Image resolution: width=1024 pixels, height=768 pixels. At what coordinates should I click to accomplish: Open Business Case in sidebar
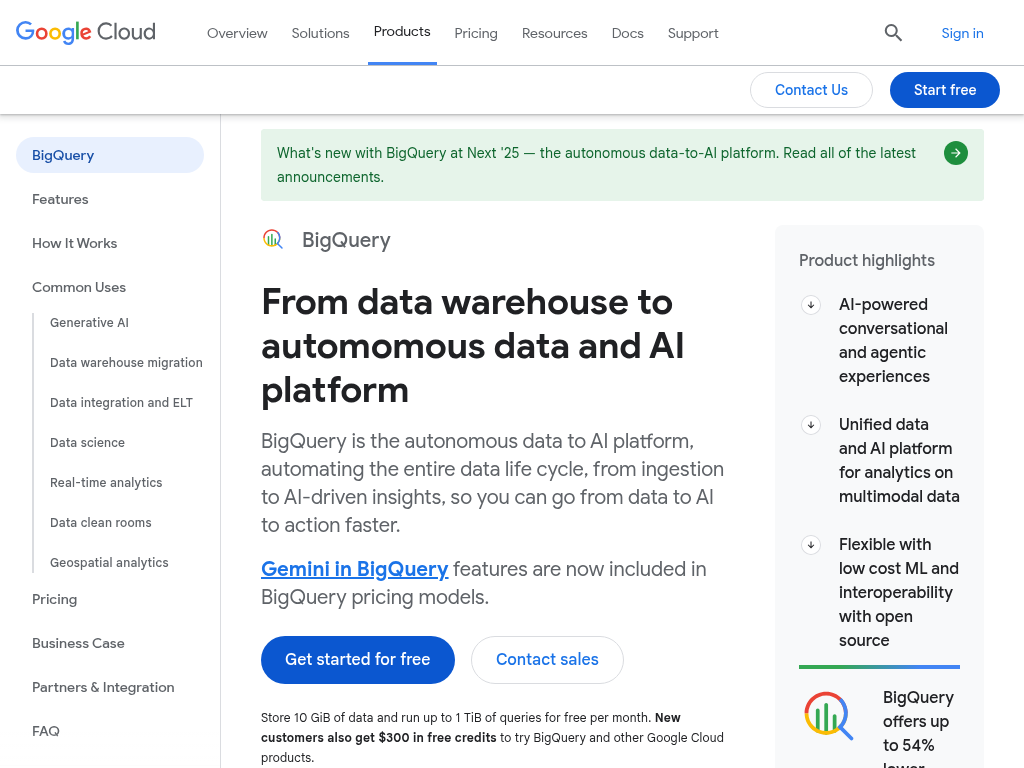tap(78, 643)
